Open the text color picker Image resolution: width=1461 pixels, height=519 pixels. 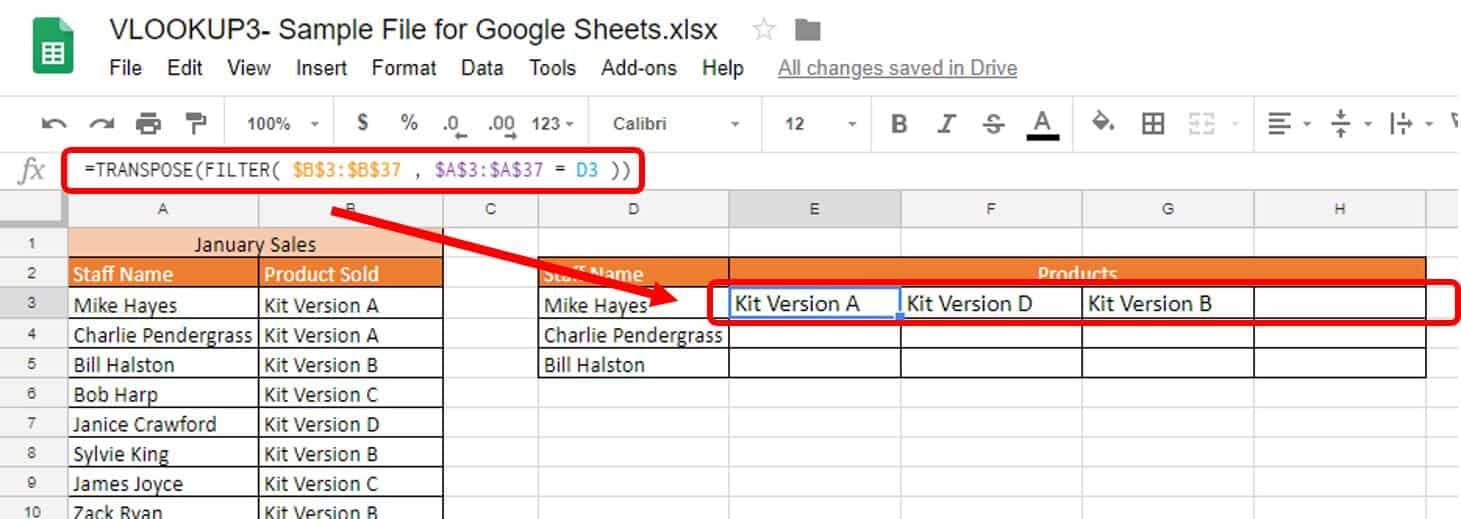[x=1042, y=124]
